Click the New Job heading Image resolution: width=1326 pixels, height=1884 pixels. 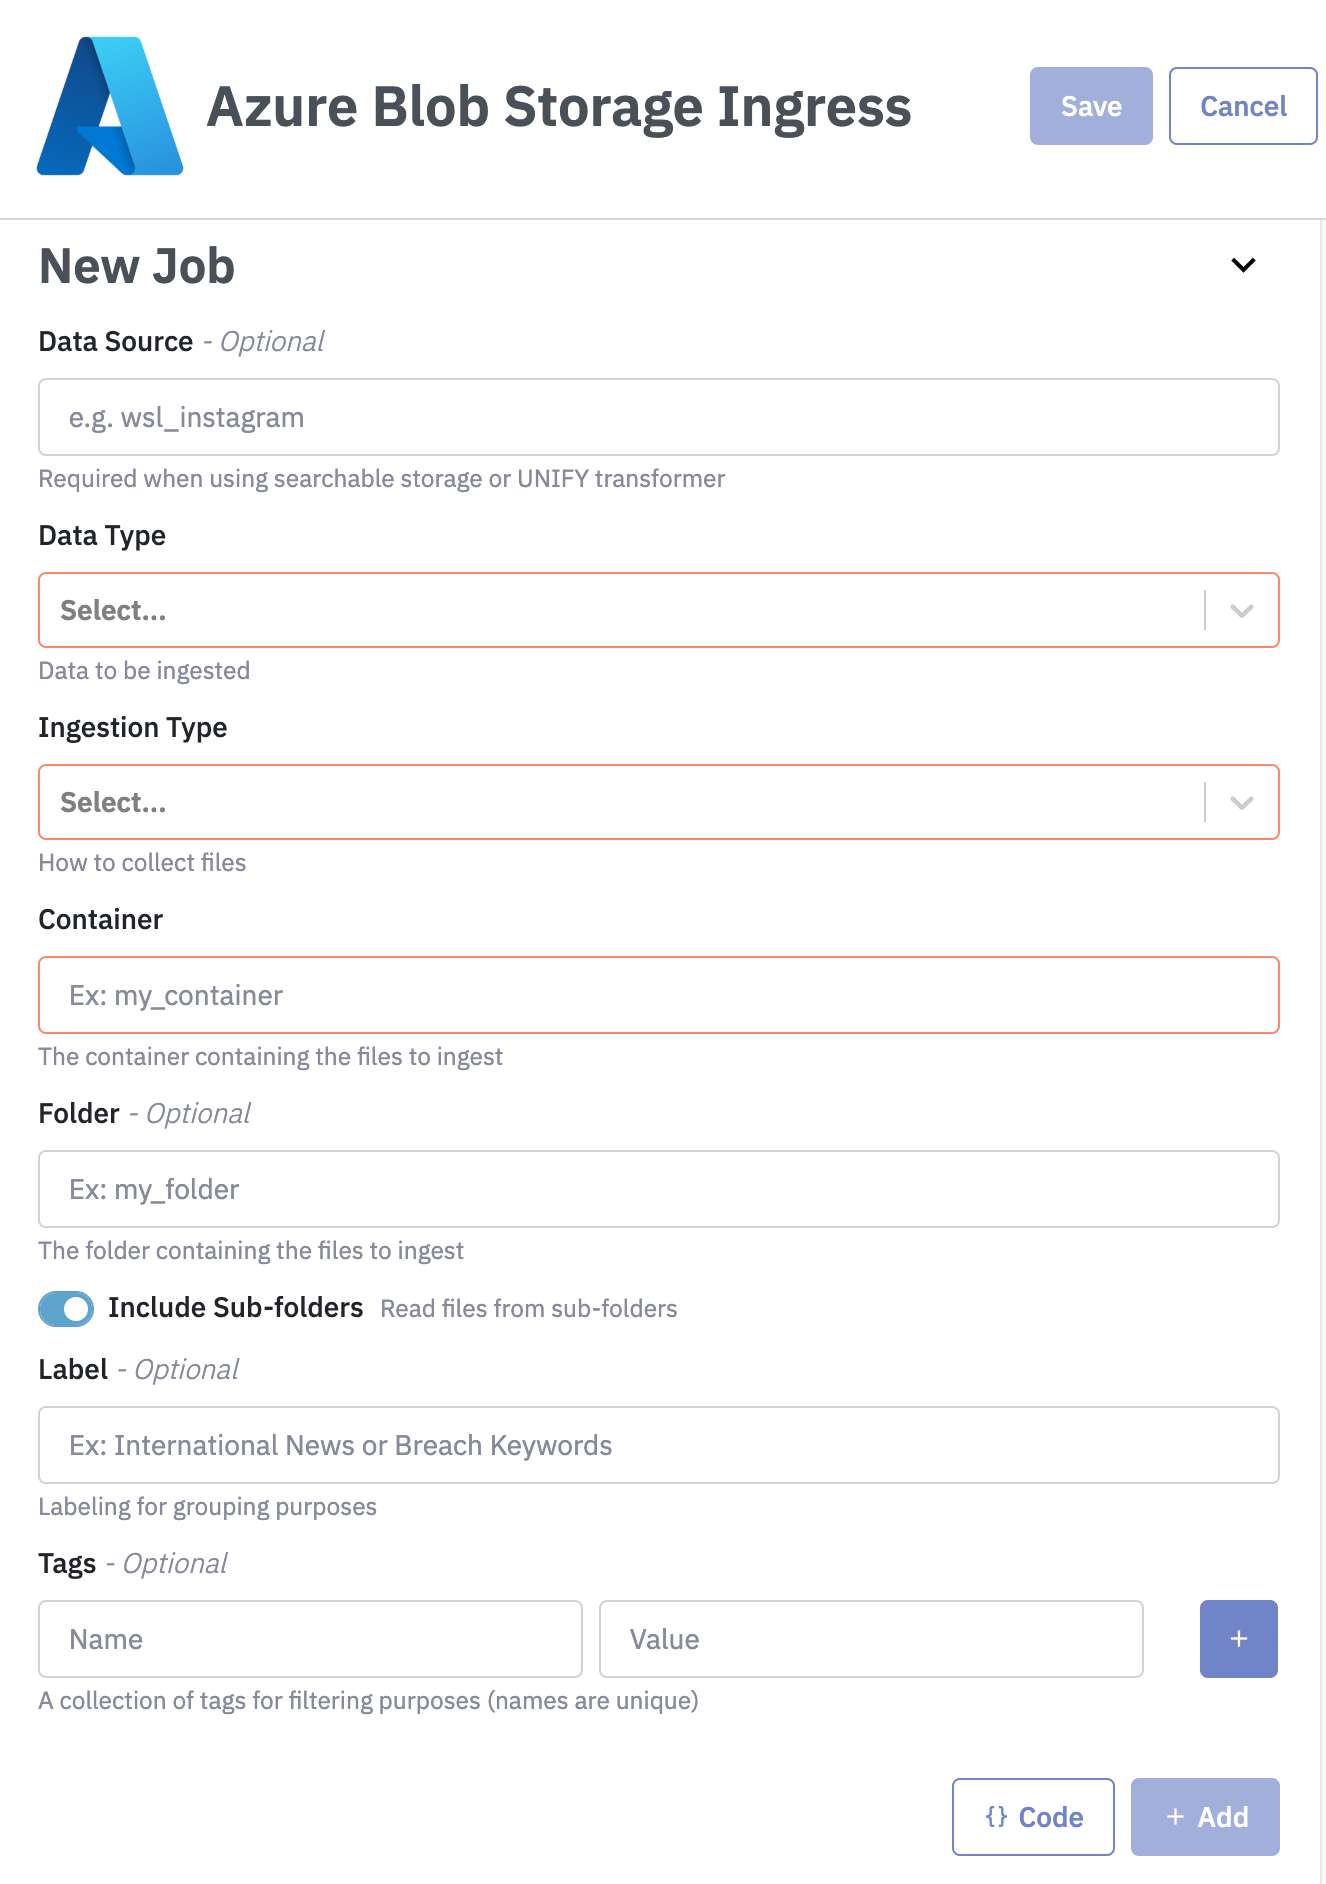tap(137, 267)
